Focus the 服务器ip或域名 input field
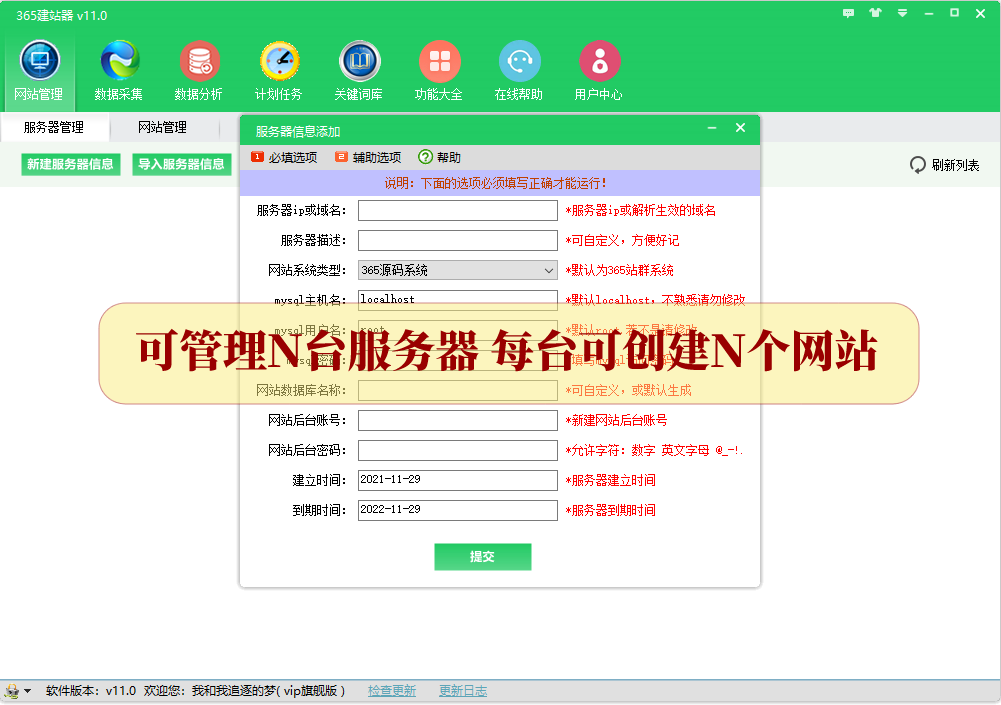The height and width of the screenshot is (705, 1001). coord(458,211)
